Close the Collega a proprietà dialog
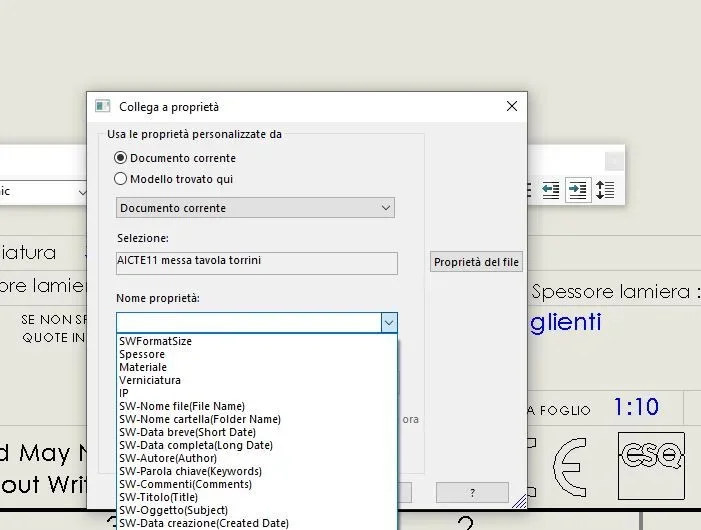This screenshot has height=530, width=701. click(512, 106)
